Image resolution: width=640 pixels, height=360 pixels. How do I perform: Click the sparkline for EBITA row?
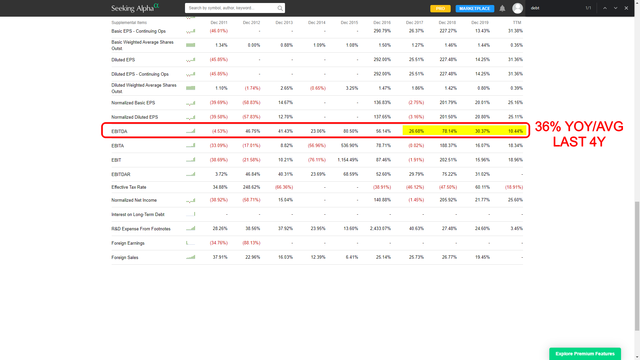191,145
